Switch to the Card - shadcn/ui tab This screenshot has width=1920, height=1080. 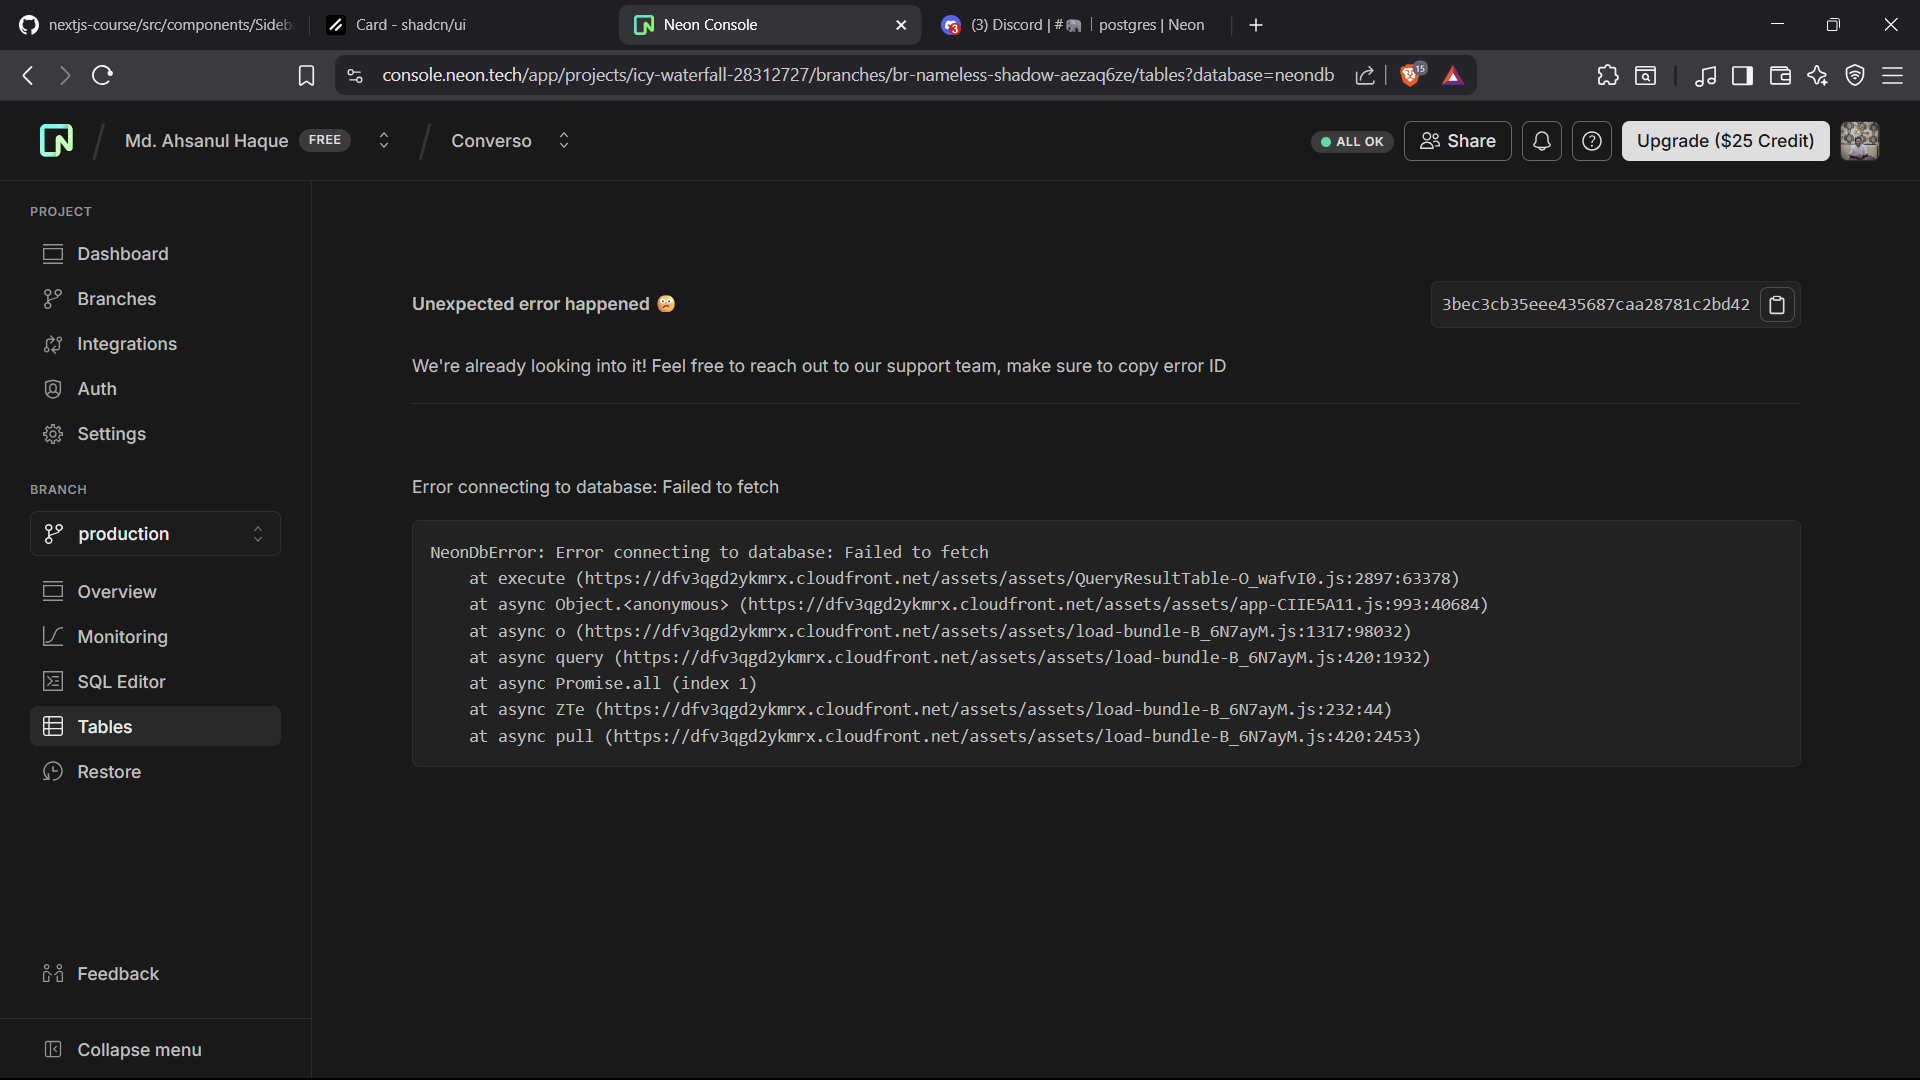click(x=460, y=25)
